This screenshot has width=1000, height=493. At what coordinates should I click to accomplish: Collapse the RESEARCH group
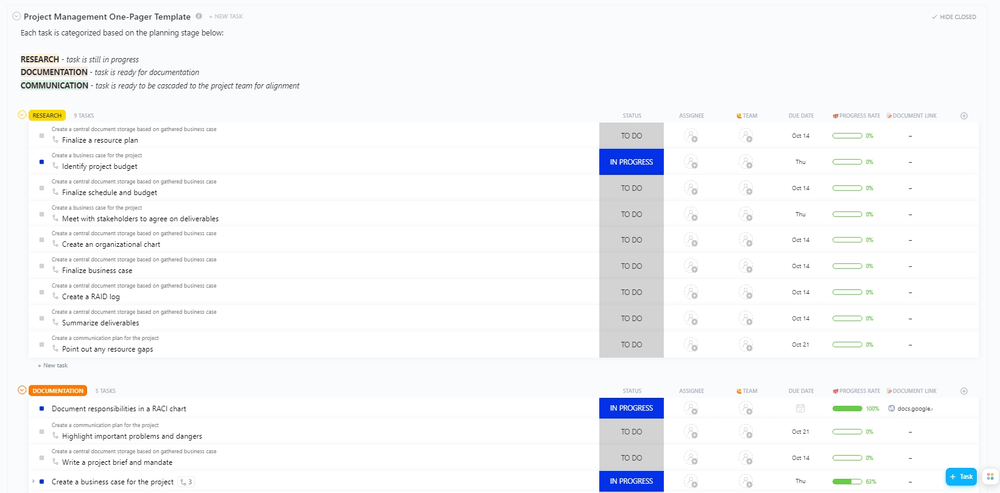coord(22,115)
